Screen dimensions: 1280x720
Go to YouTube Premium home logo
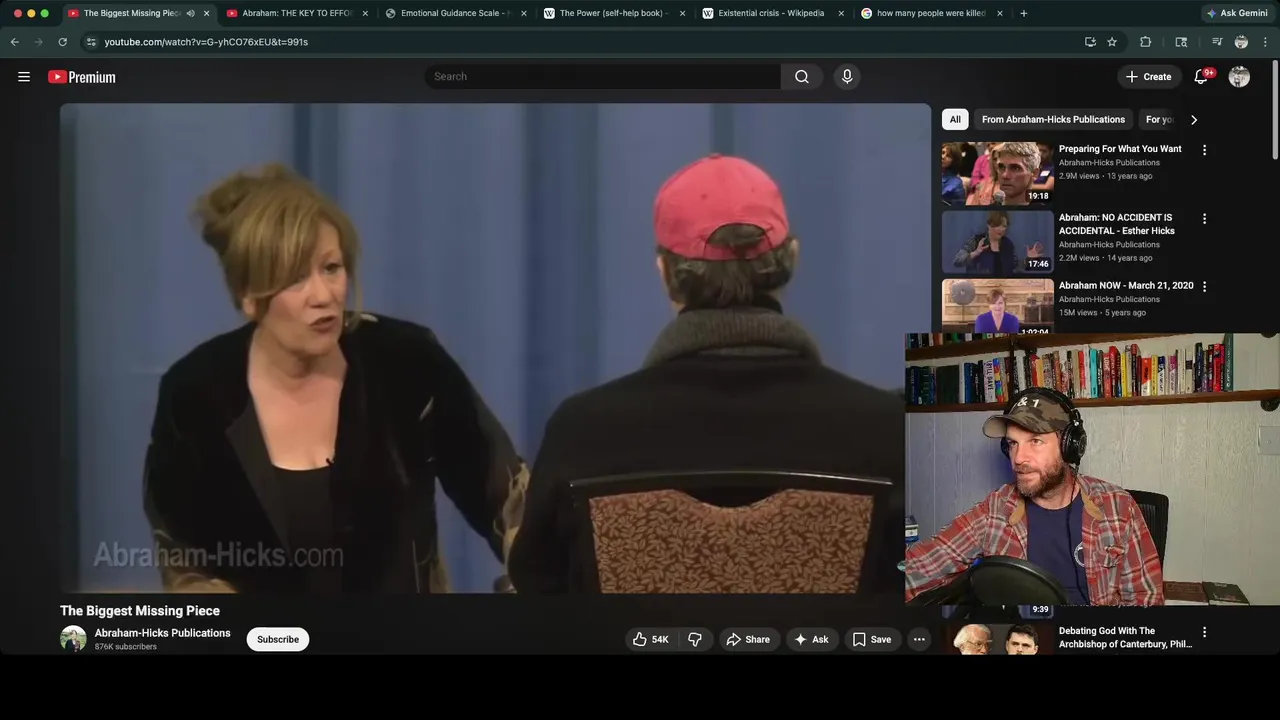tap(82, 77)
